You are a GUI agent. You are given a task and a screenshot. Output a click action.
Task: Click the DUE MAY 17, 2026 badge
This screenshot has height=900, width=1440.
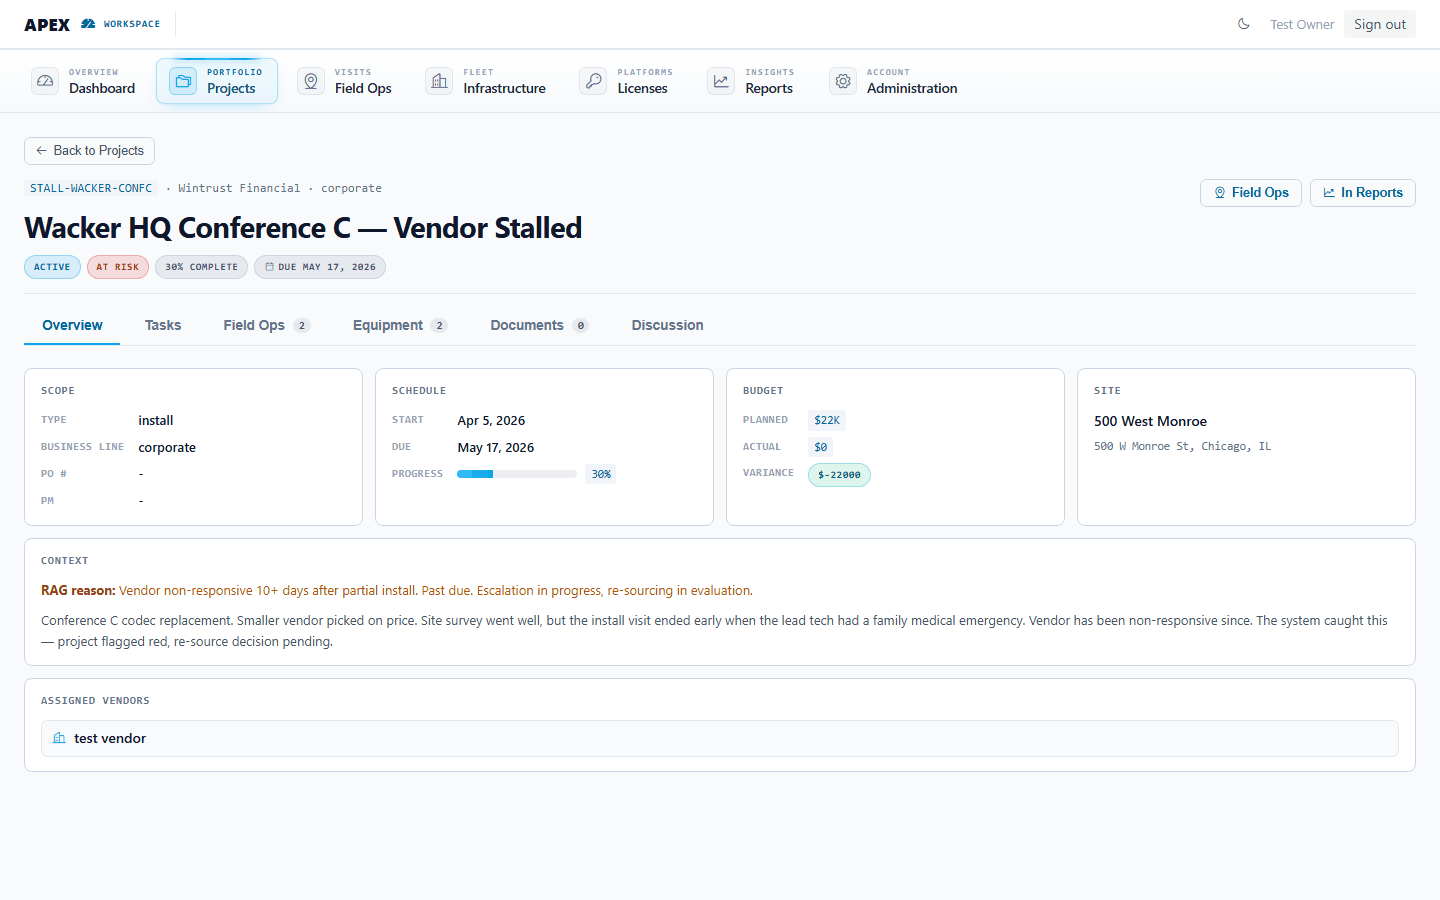[320, 267]
